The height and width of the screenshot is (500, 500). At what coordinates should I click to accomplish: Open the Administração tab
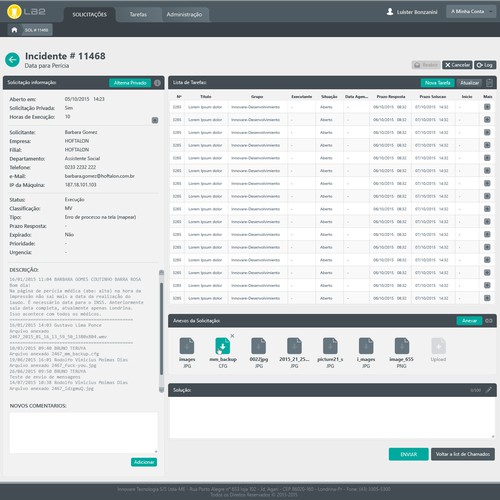point(184,14)
